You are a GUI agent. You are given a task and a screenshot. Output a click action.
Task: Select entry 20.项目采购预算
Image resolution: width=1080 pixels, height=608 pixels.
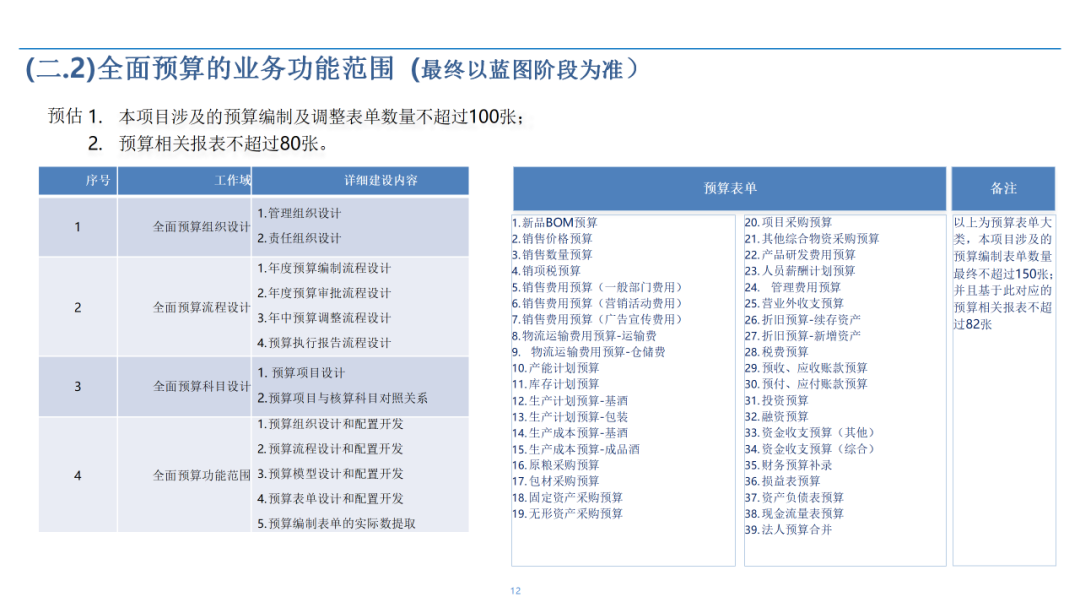coord(788,222)
